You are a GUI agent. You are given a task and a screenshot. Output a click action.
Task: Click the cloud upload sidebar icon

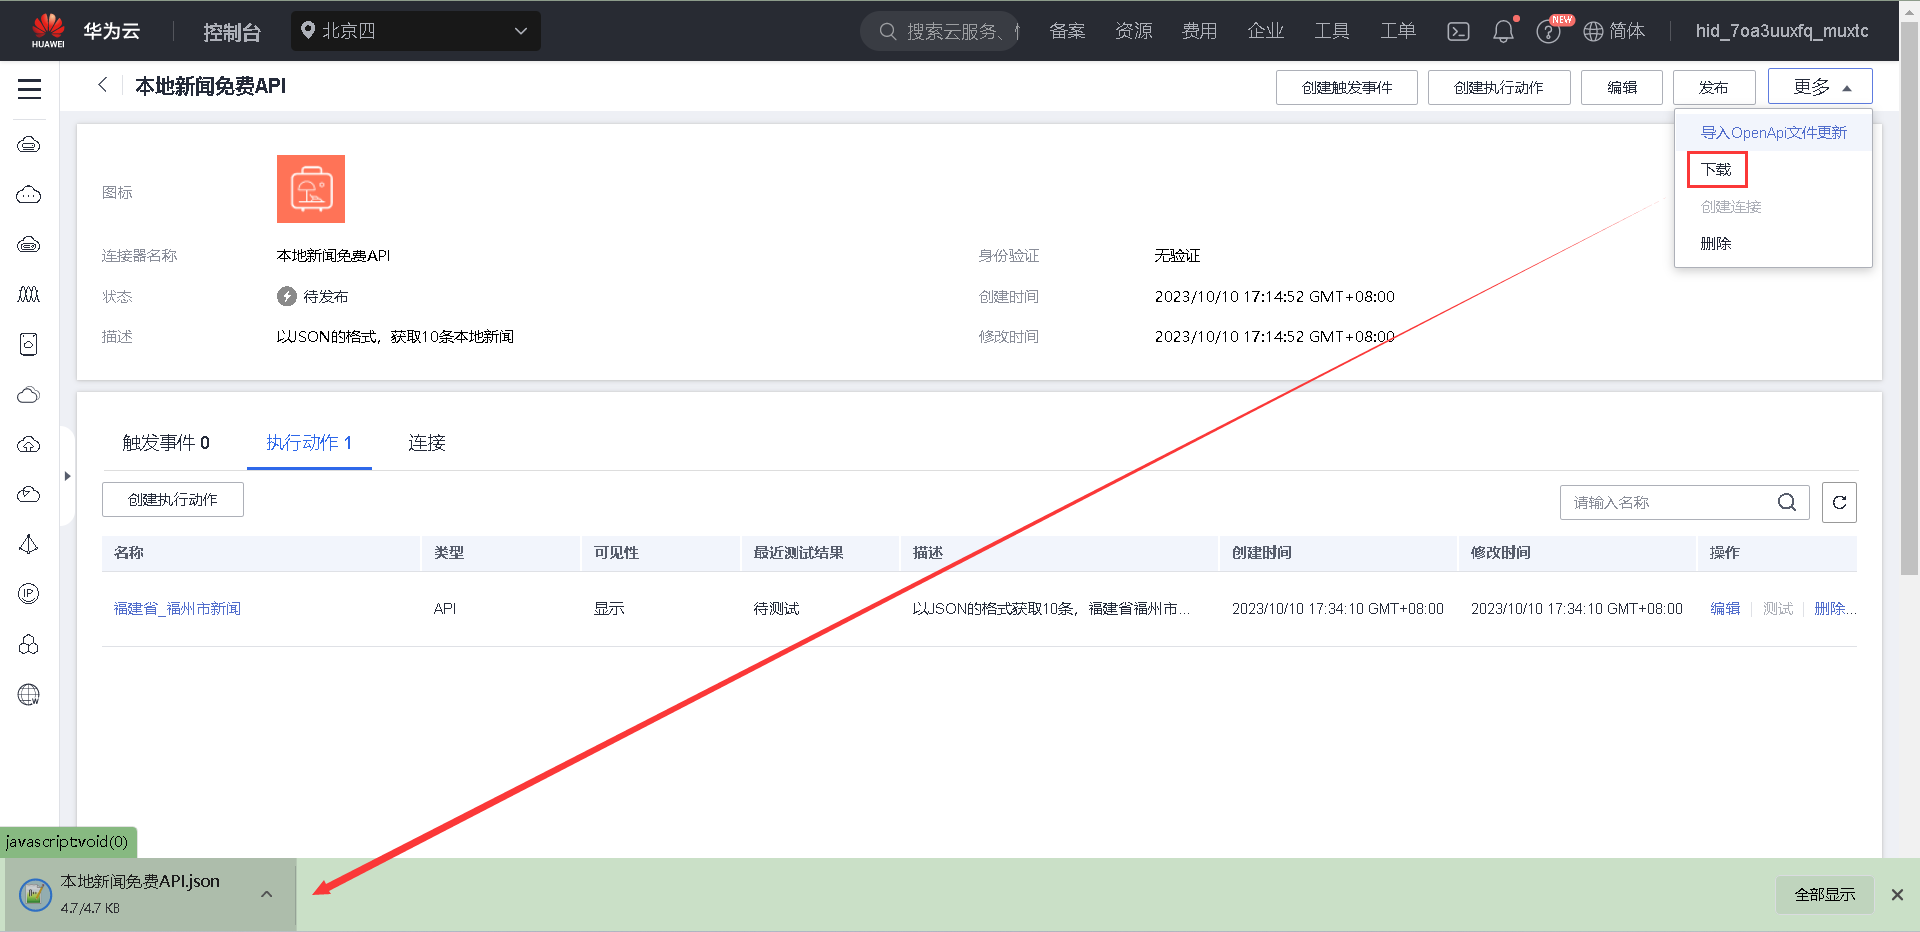pyautogui.click(x=29, y=445)
